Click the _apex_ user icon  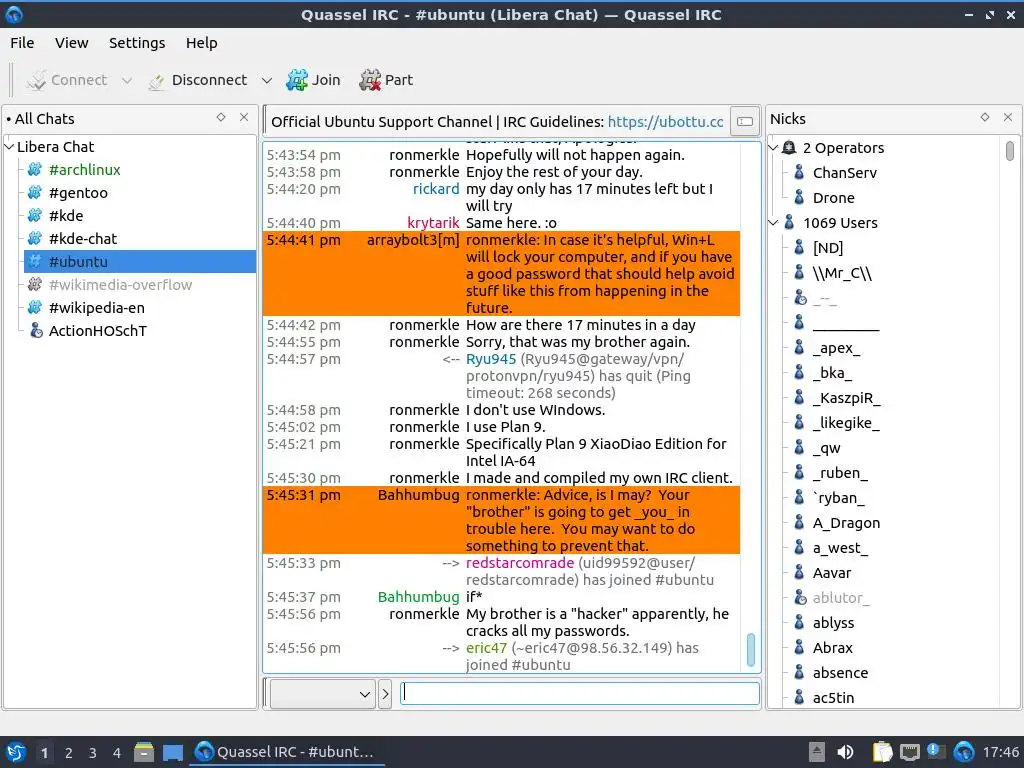tap(799, 347)
